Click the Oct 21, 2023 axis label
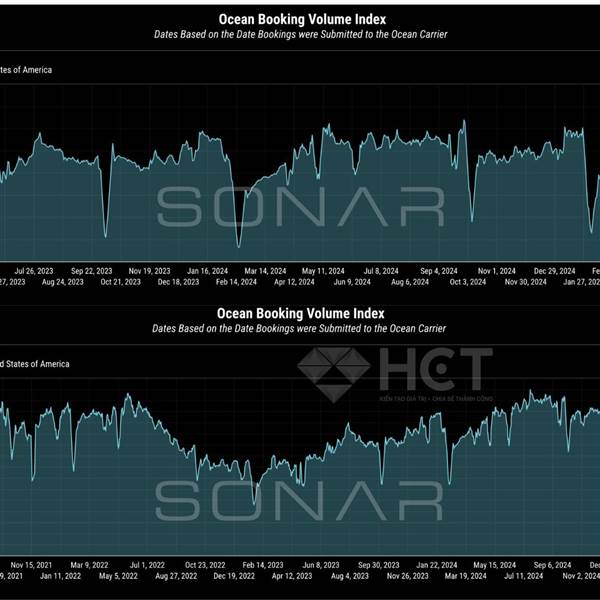 121,282
